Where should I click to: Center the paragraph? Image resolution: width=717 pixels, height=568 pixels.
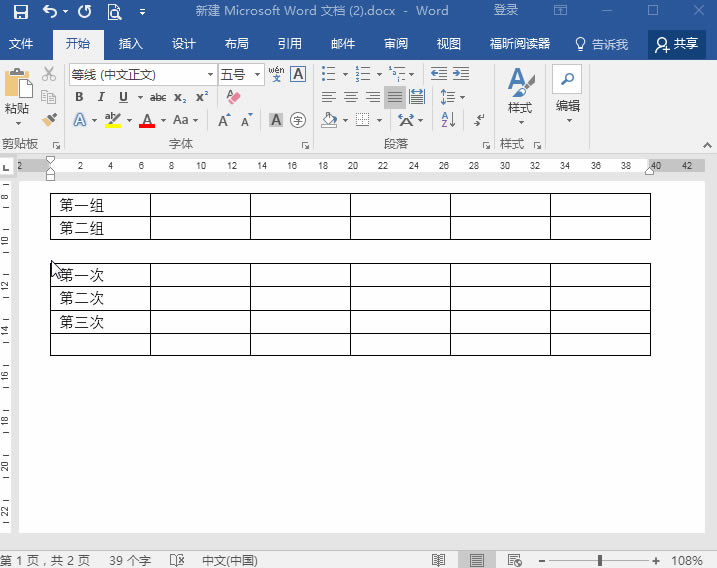click(x=351, y=97)
